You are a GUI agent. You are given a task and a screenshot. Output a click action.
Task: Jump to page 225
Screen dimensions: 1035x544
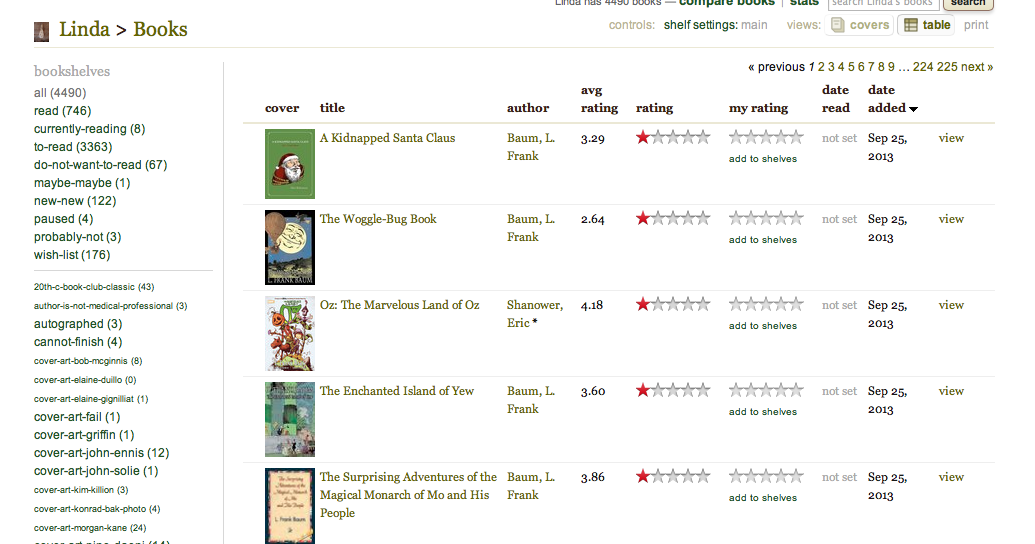947,67
